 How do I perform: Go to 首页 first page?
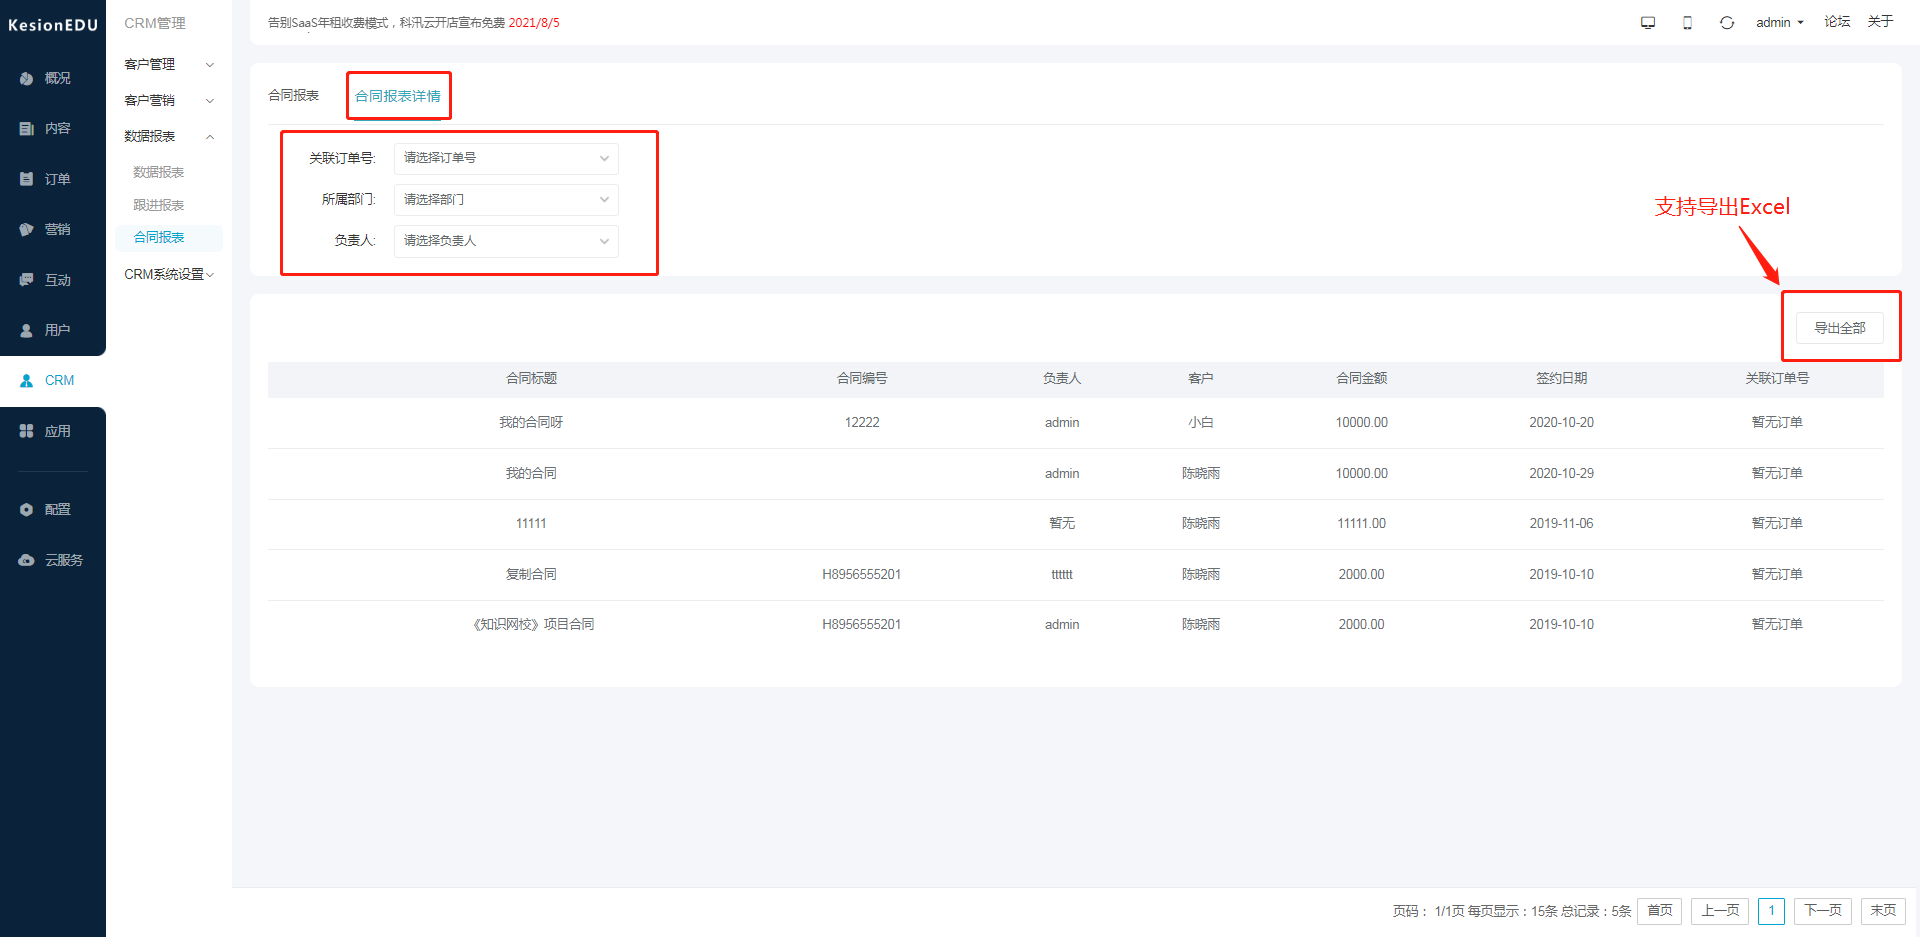tap(1660, 911)
